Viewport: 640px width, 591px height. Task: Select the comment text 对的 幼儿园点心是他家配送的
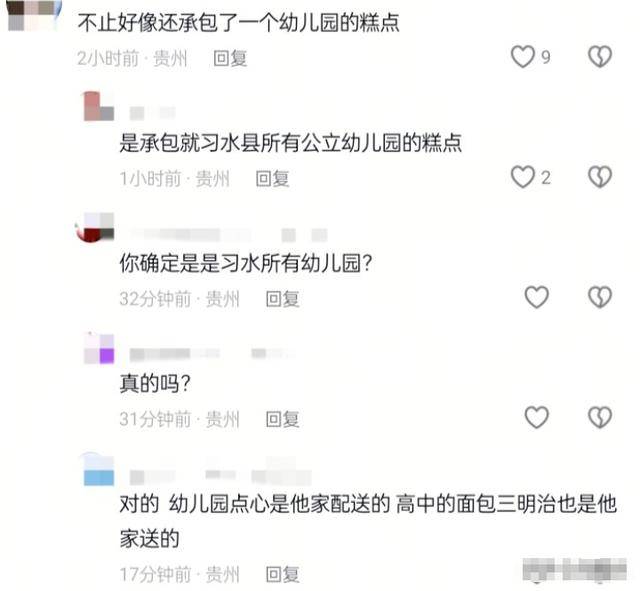click(255, 504)
